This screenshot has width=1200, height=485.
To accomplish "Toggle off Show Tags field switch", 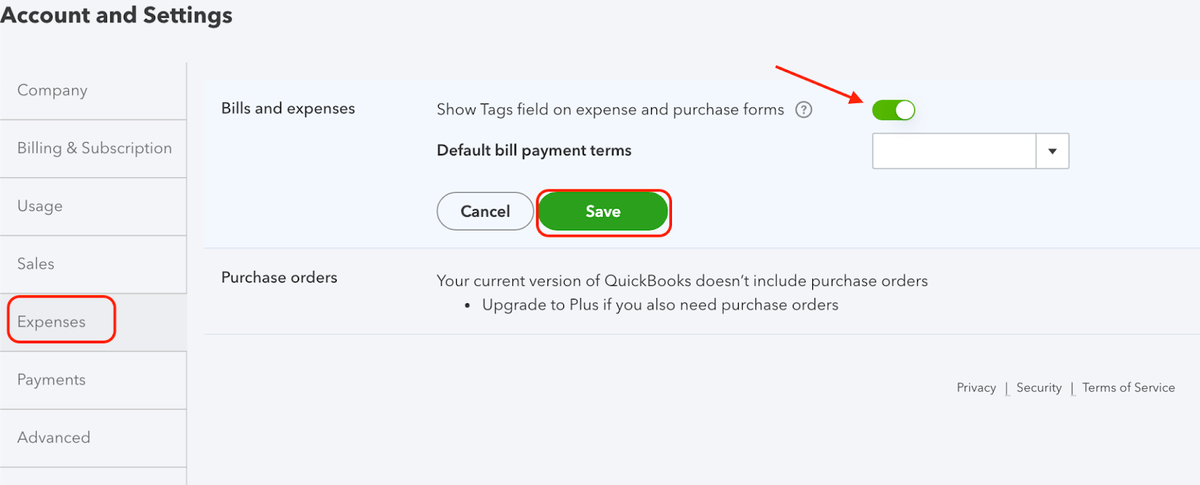I will tap(894, 110).
